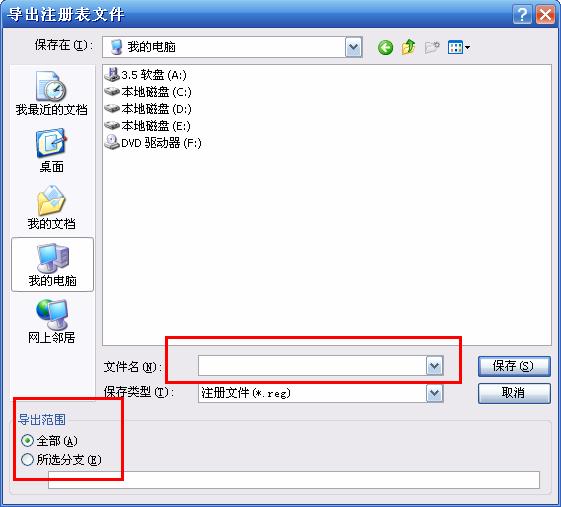
Task: Click the 保存 button
Action: 514,366
